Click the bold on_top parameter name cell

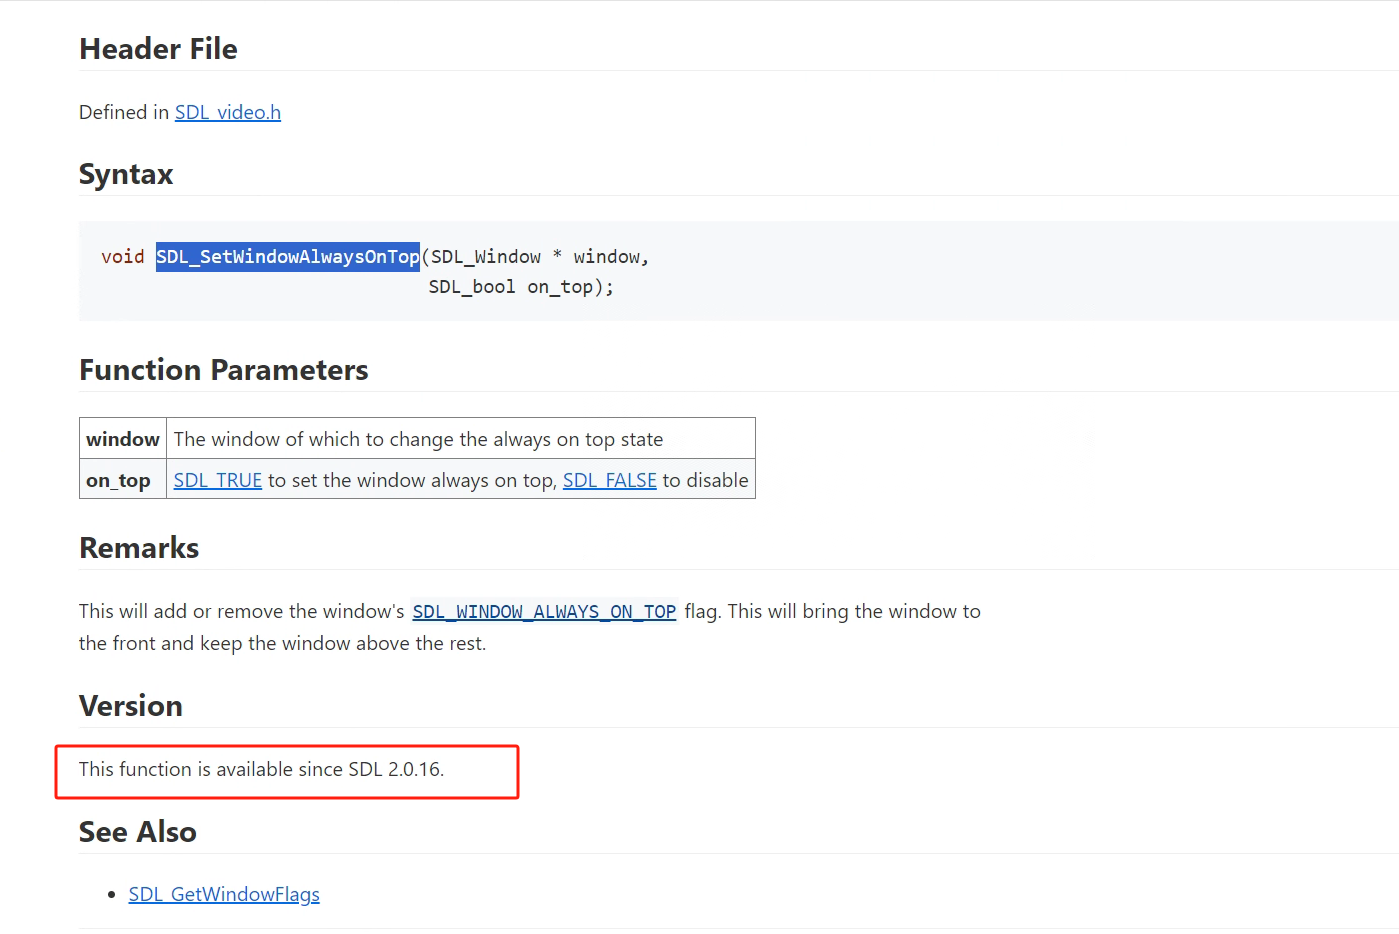(x=118, y=481)
